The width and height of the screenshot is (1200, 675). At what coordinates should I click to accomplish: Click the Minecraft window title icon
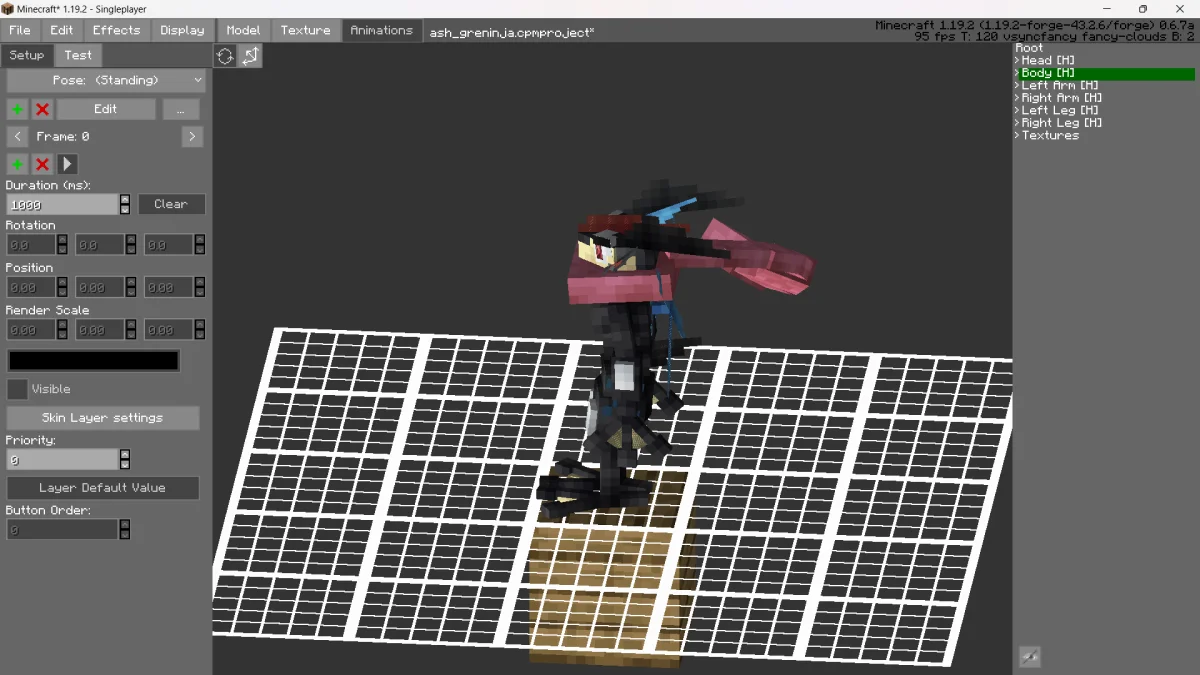[x=8, y=8]
